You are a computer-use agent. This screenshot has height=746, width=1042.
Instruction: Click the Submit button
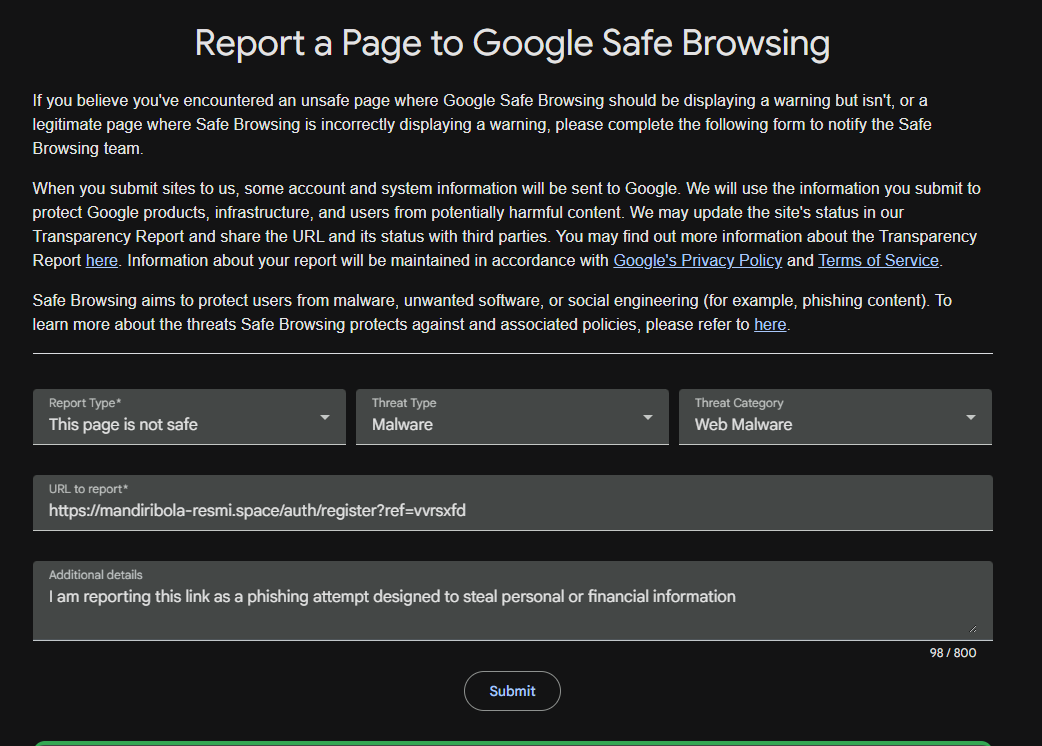[x=512, y=691]
